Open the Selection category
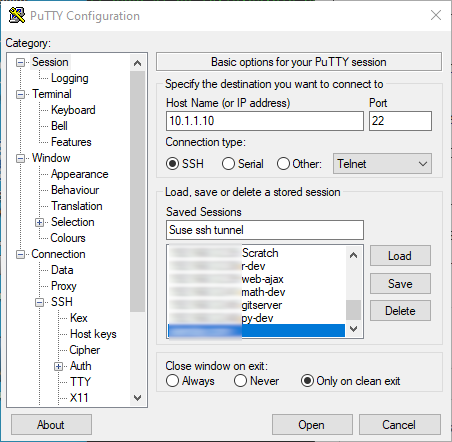452x442 pixels. click(72, 222)
